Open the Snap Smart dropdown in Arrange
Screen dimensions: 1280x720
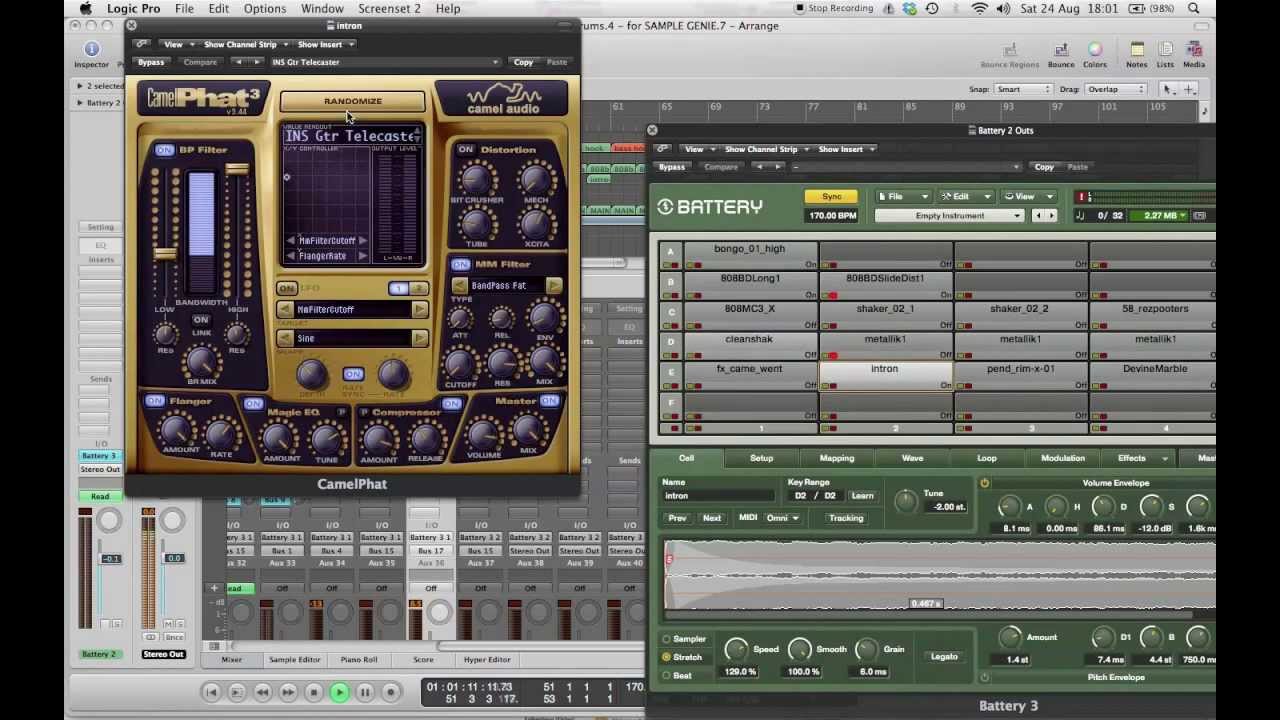[1022, 89]
